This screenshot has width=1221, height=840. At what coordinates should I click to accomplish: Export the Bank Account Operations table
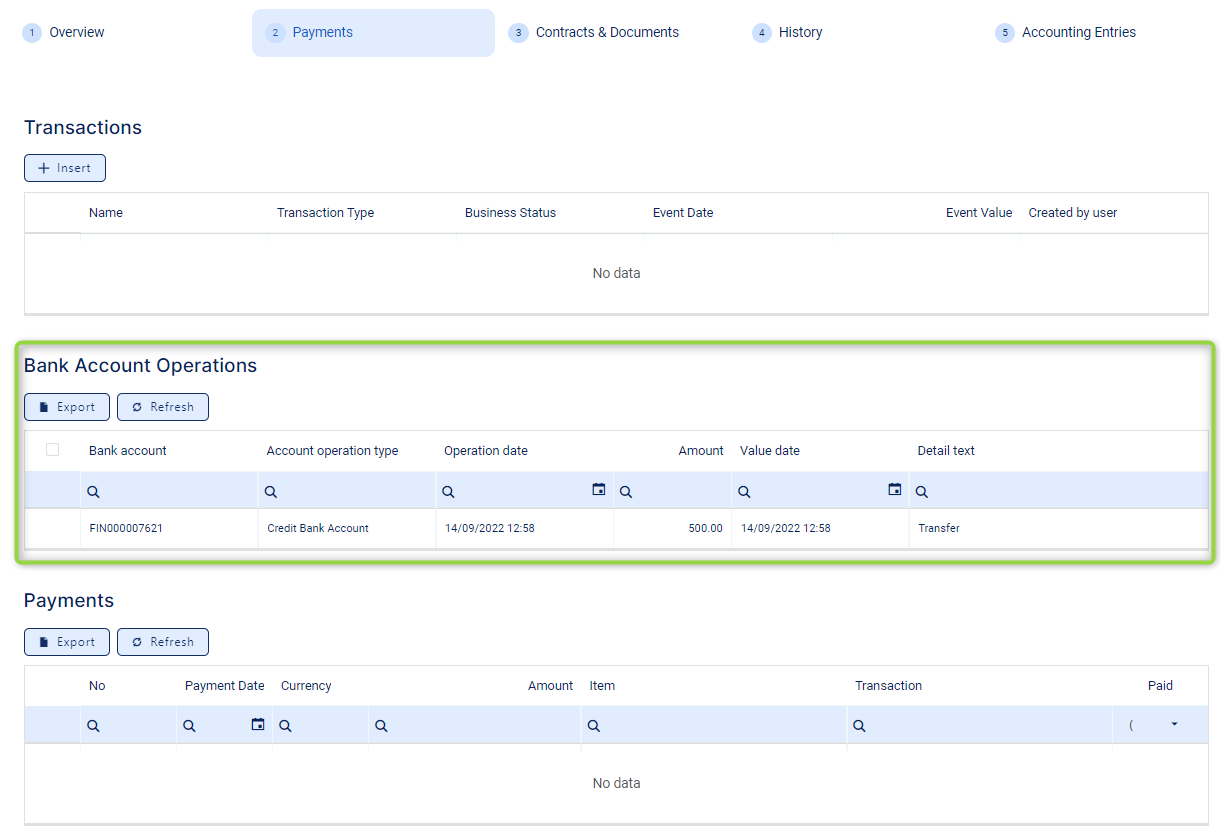tap(67, 407)
